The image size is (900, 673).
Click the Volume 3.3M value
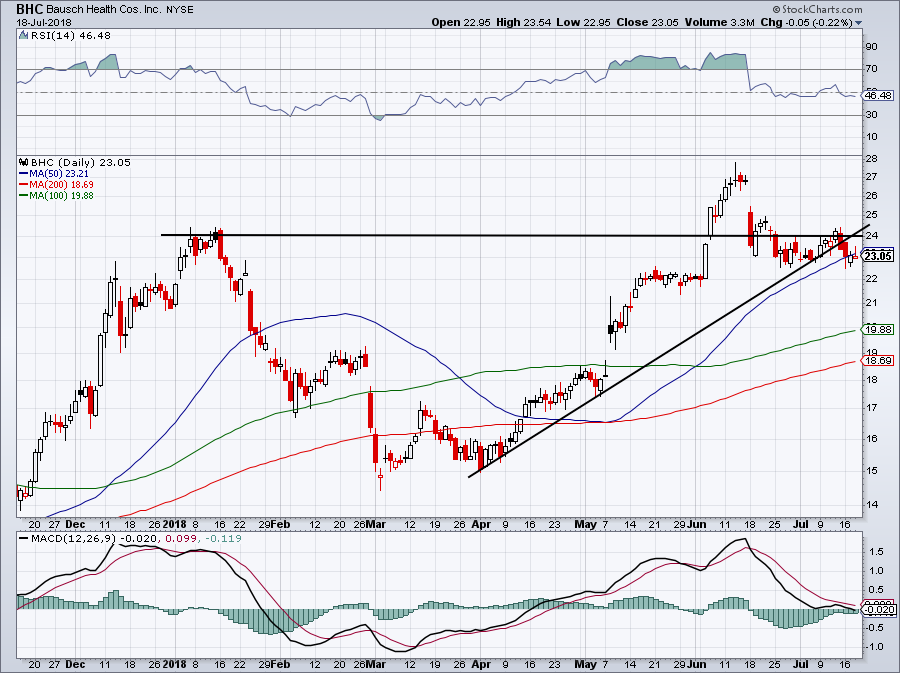[x=719, y=22]
